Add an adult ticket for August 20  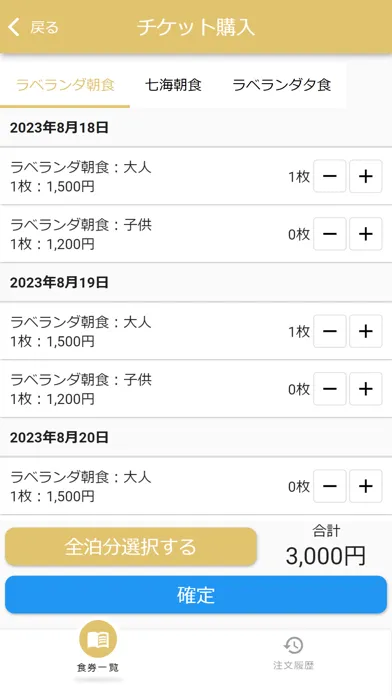click(x=365, y=486)
